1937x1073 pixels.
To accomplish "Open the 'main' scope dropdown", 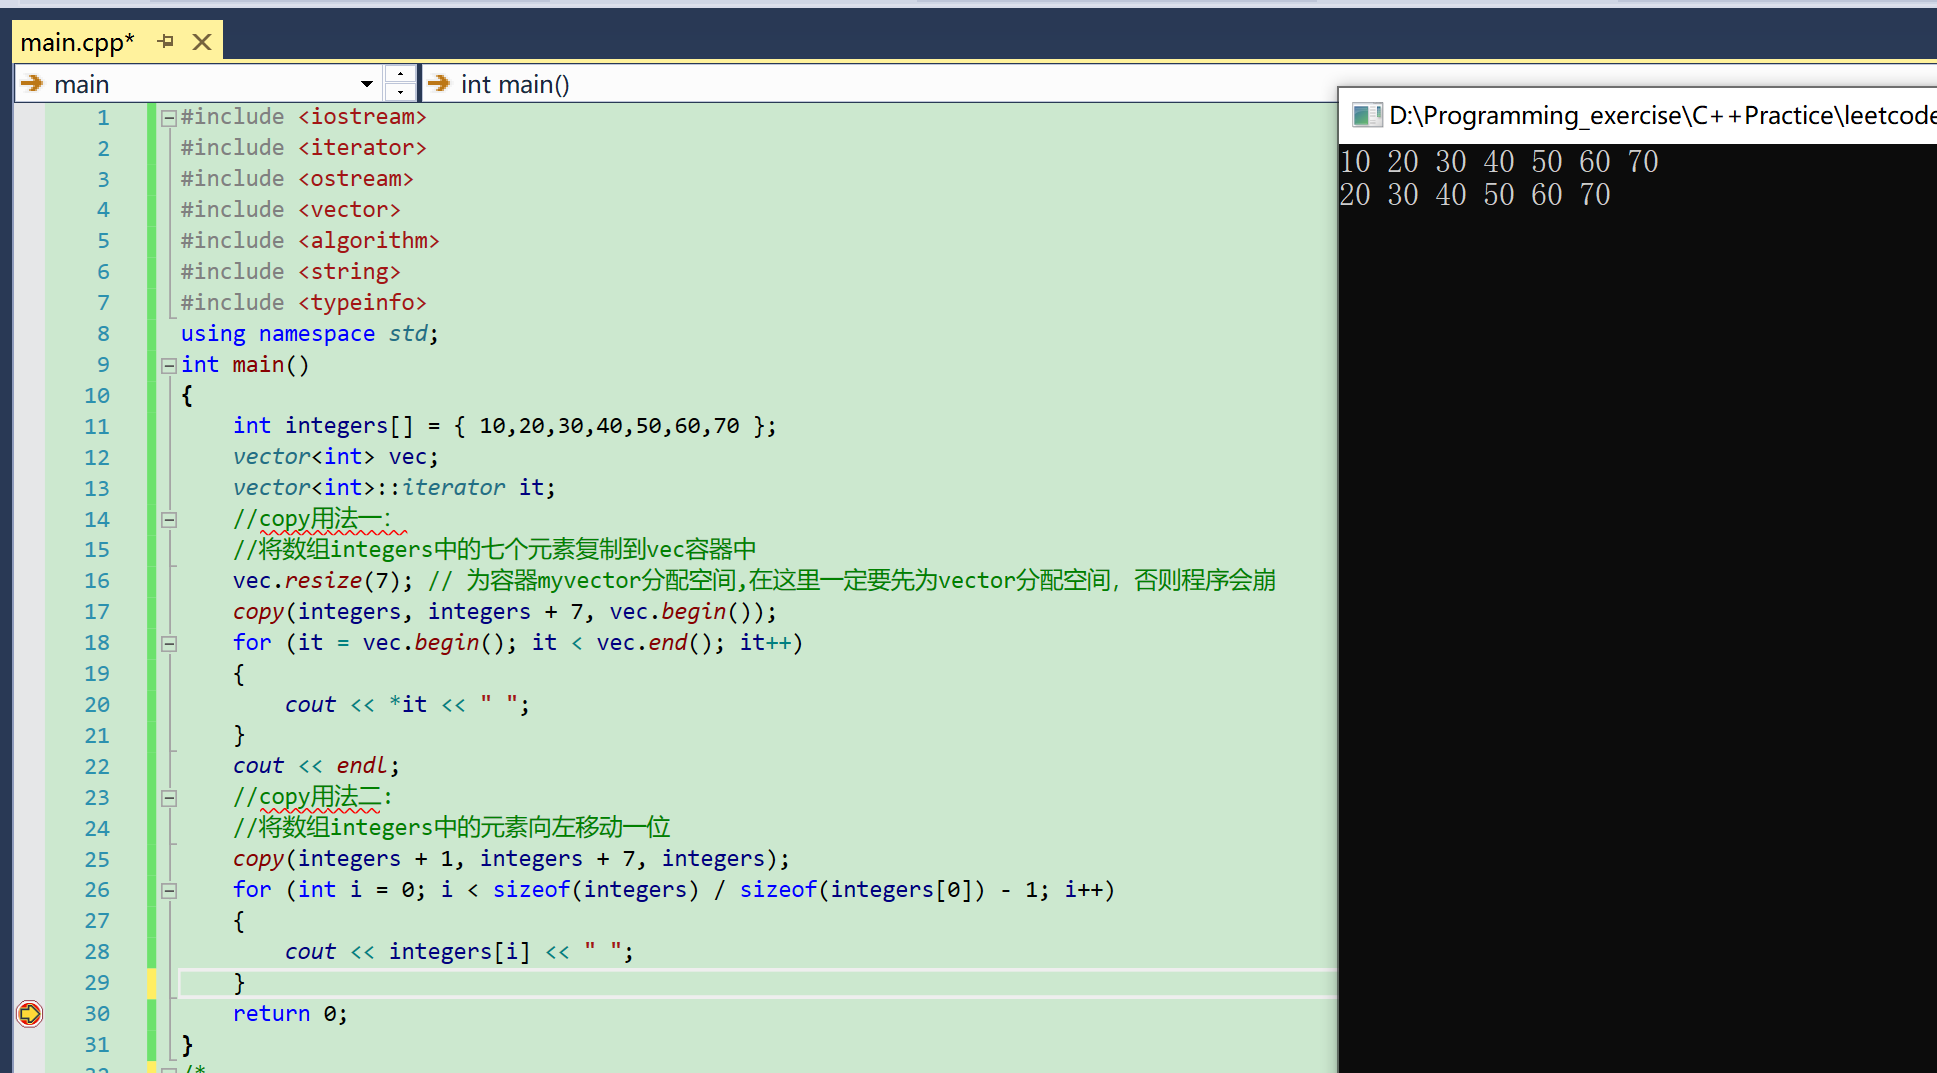I will pos(366,83).
